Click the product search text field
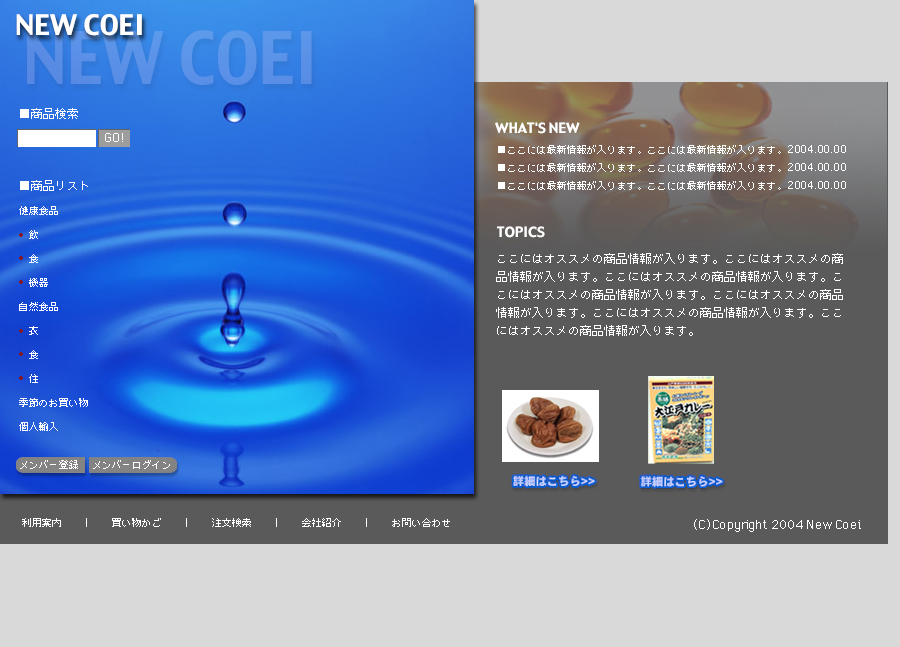 57,139
